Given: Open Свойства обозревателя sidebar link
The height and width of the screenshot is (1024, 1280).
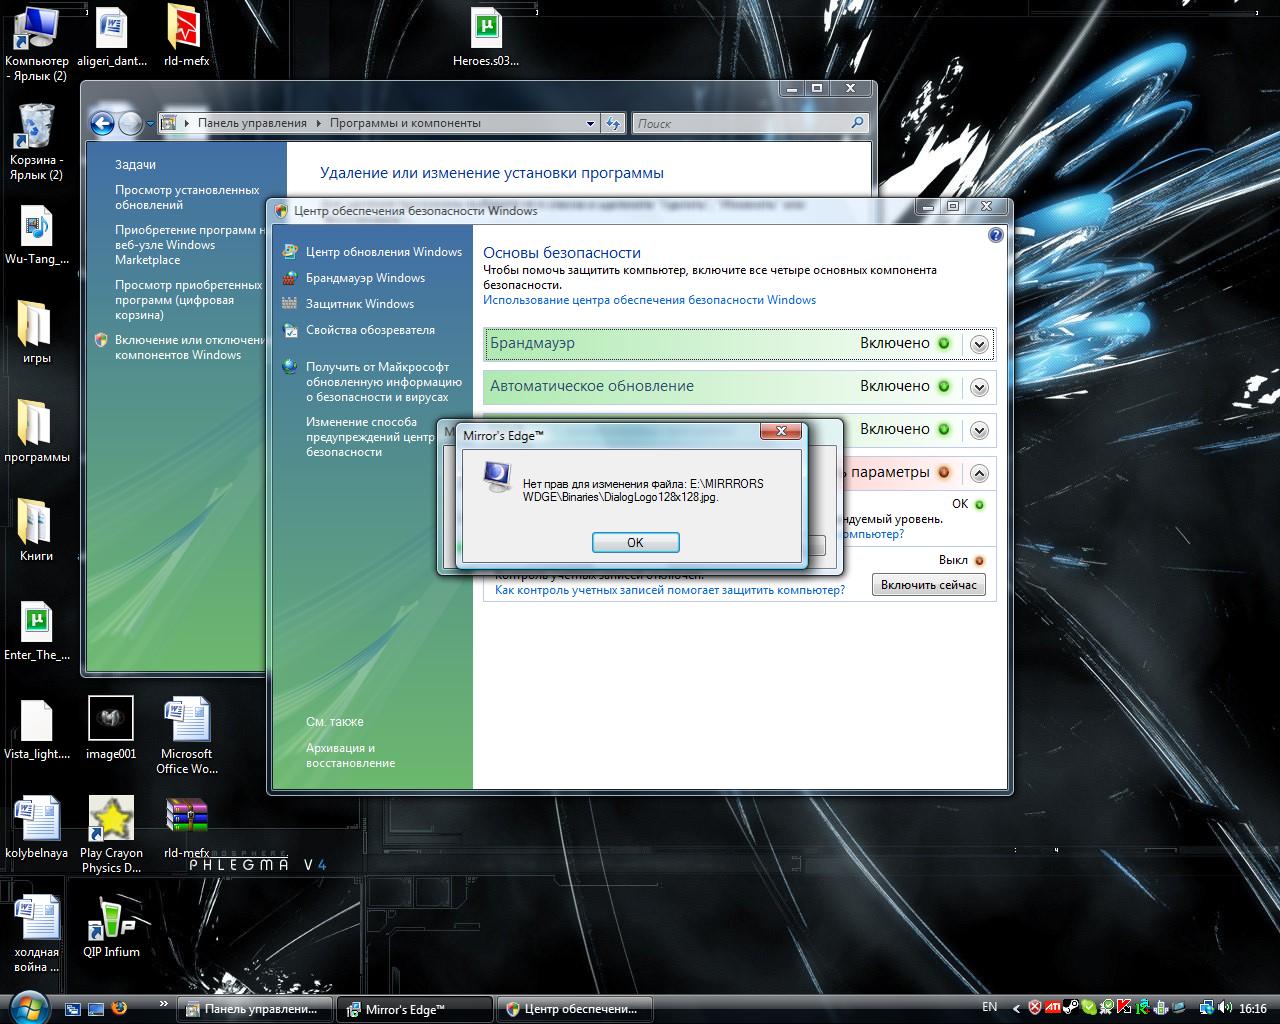Looking at the screenshot, I should click(370, 330).
